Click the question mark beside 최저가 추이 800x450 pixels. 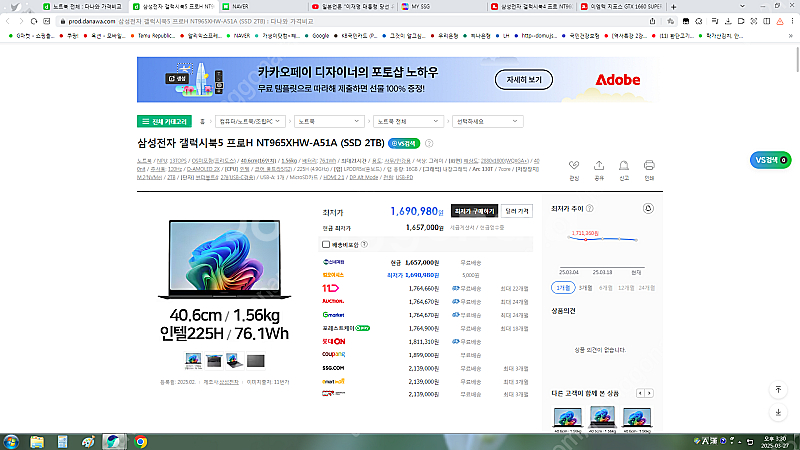pos(590,208)
